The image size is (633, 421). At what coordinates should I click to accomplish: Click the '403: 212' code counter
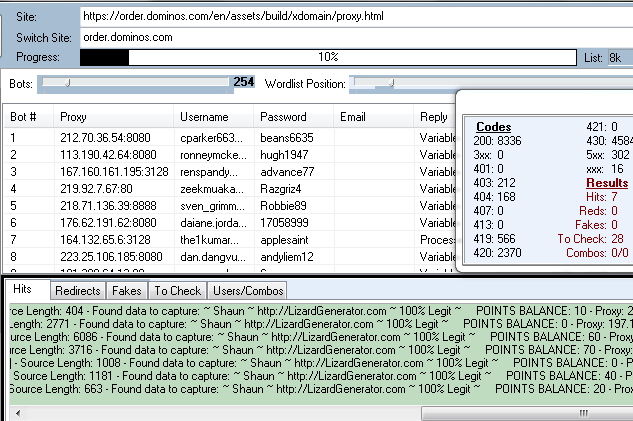click(495, 183)
